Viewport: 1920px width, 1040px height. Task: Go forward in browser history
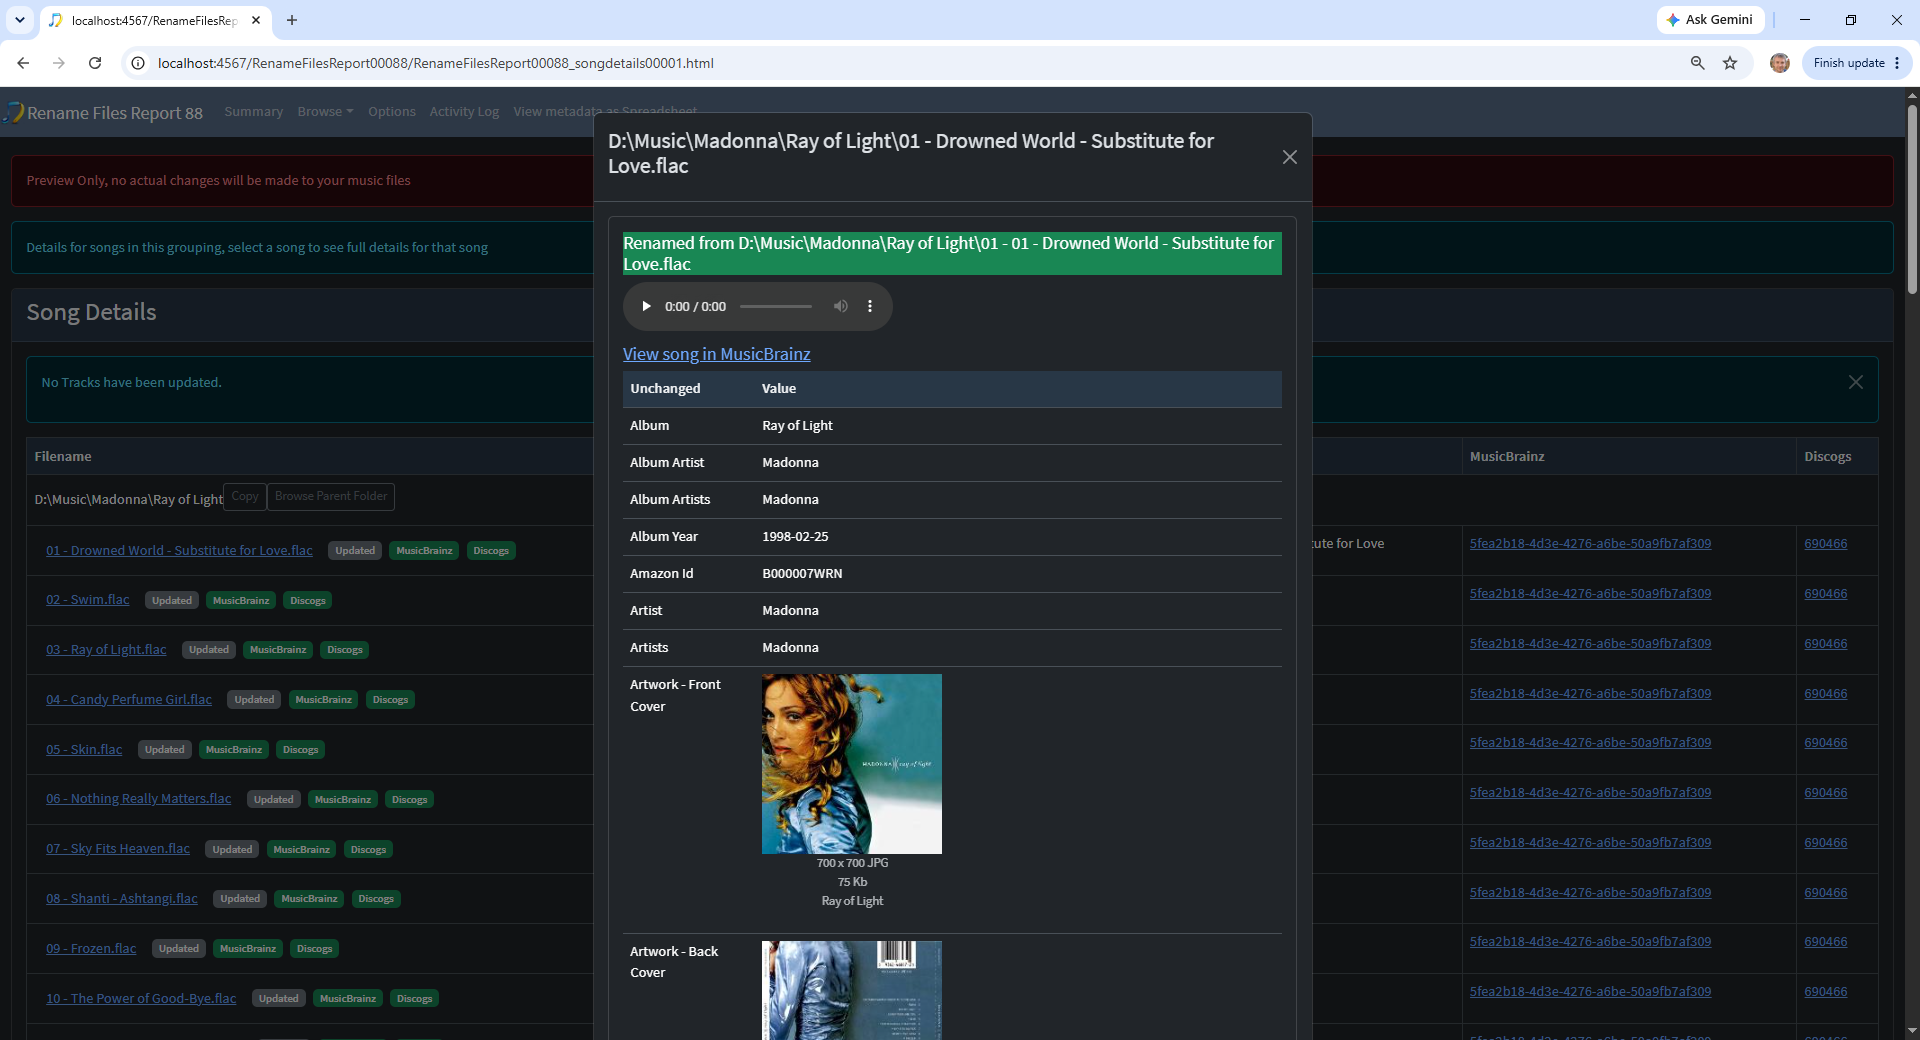pos(59,63)
